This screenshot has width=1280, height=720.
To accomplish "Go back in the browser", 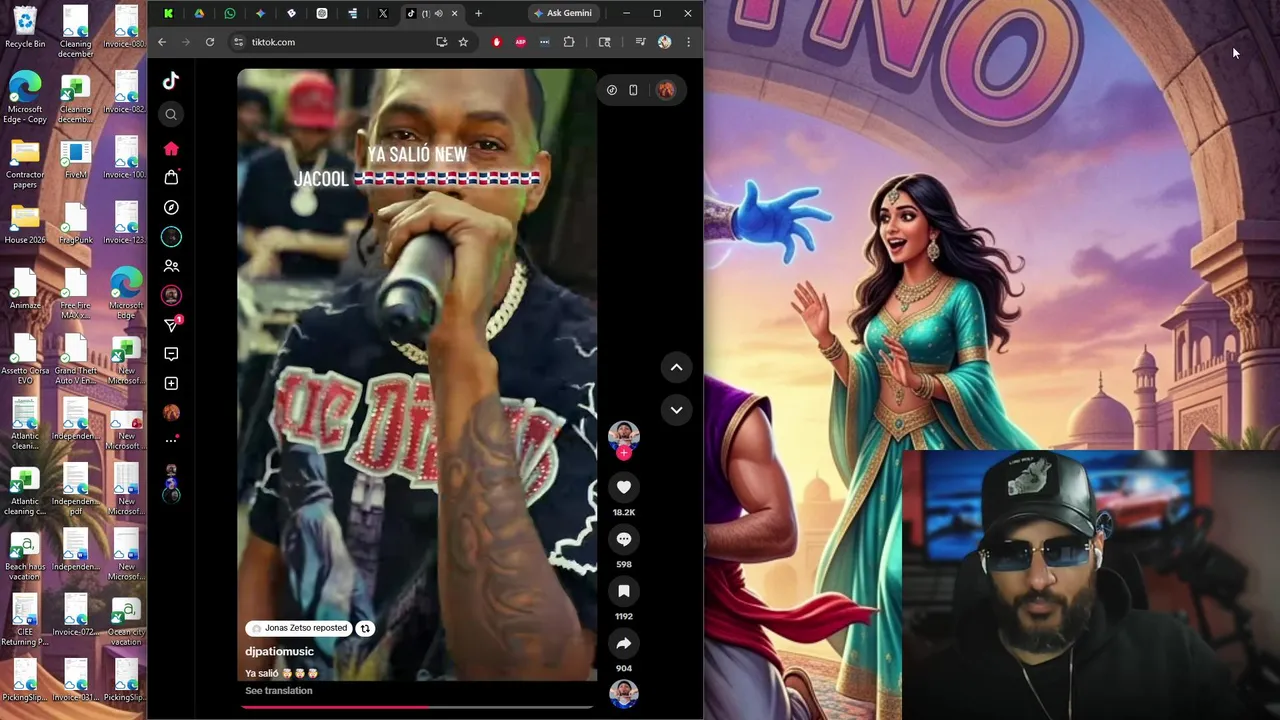I will pyautogui.click(x=162, y=42).
